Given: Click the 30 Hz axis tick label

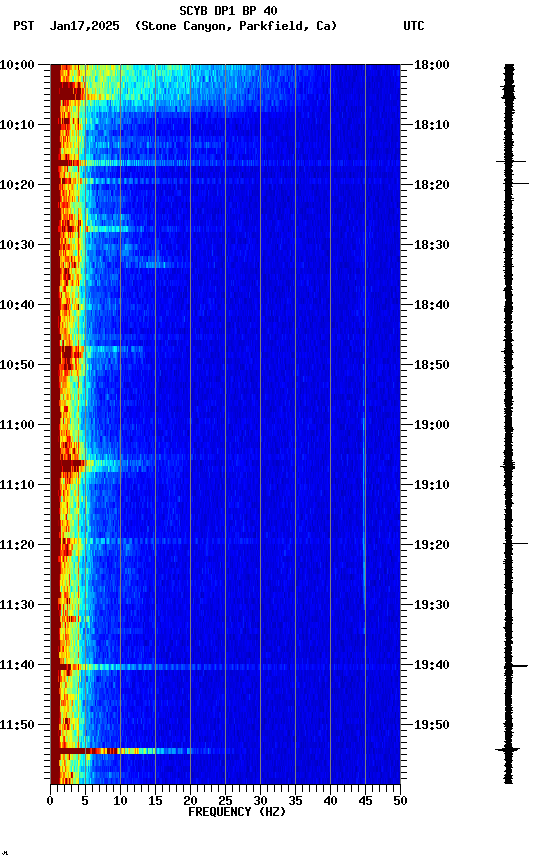Looking at the screenshot, I should tap(260, 801).
